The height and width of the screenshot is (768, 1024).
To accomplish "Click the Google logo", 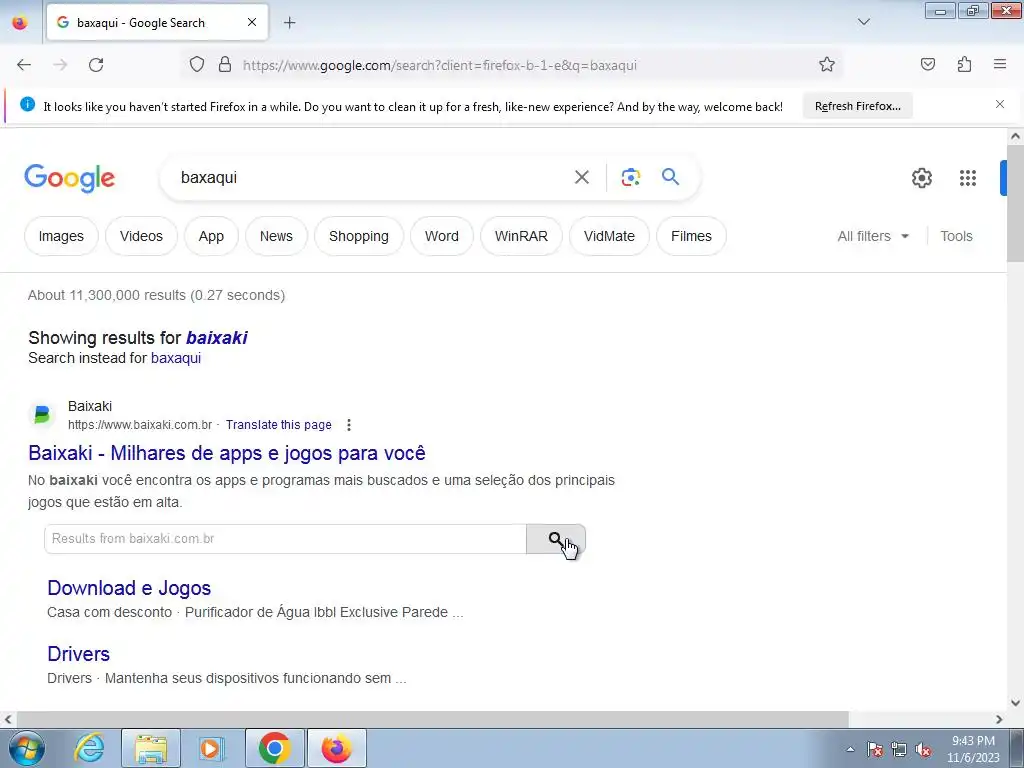I will pos(69,178).
